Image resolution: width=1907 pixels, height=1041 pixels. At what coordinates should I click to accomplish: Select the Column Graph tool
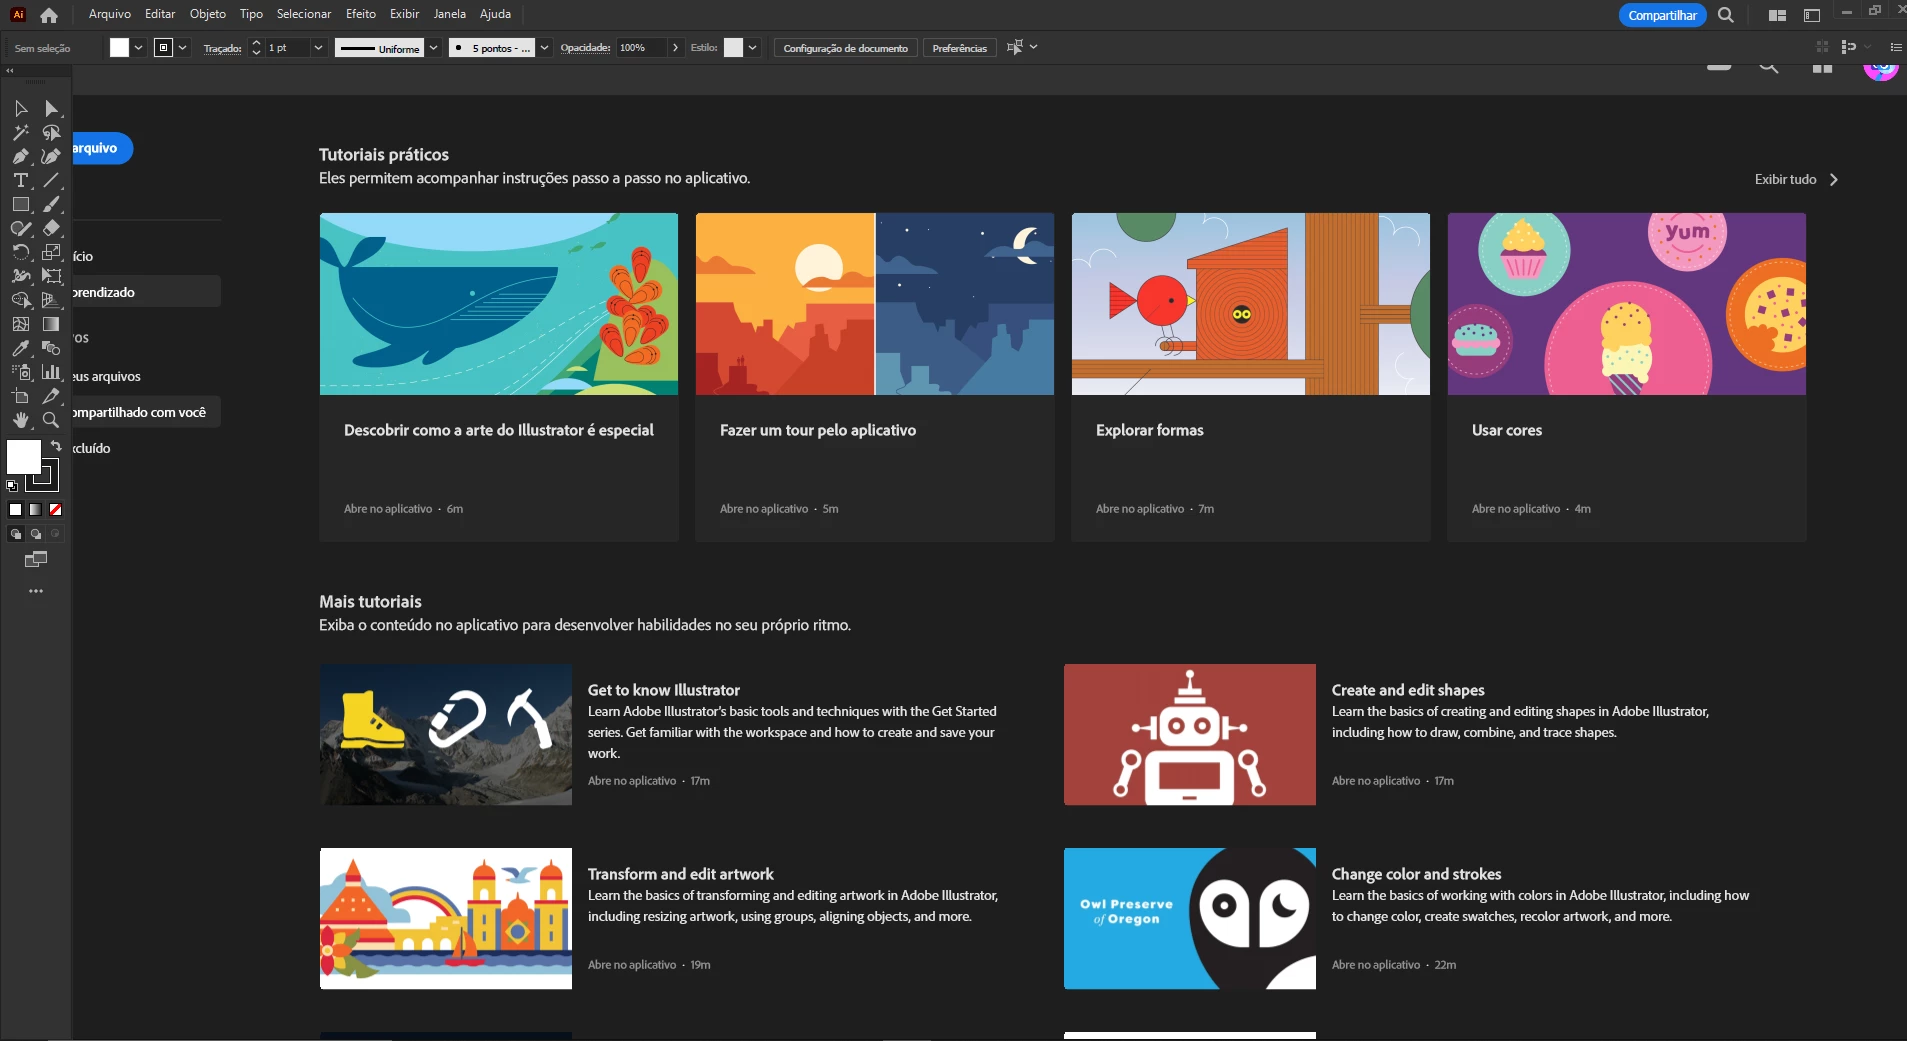tap(51, 372)
